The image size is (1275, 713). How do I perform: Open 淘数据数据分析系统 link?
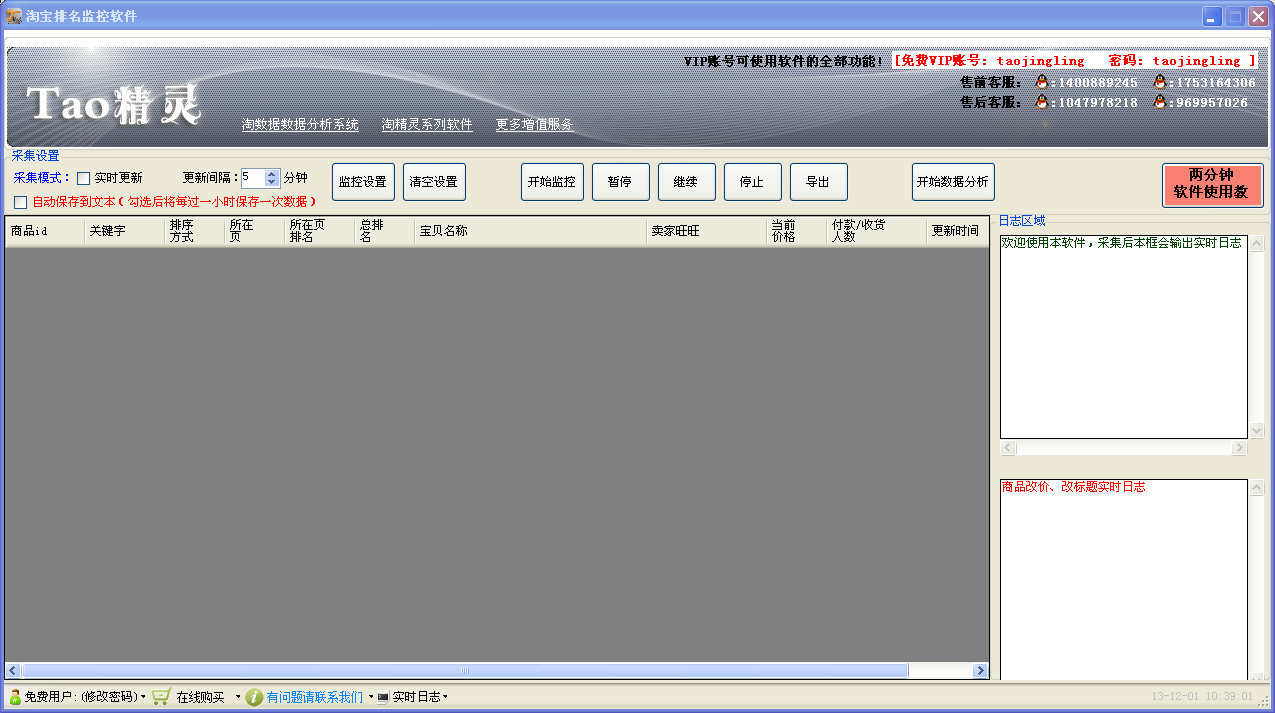click(x=300, y=125)
